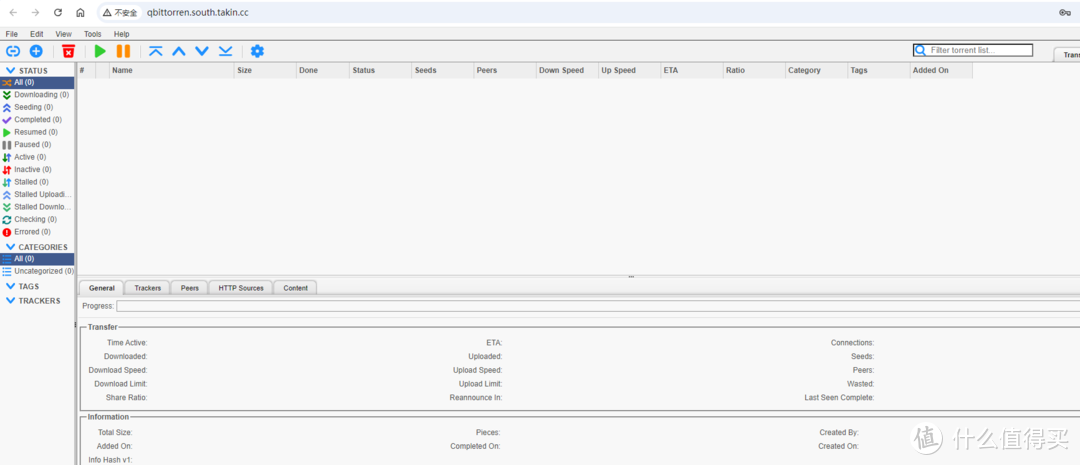This screenshot has width=1080, height=465.
Task: Click the Add Torrent File plus icon
Action: [x=36, y=51]
